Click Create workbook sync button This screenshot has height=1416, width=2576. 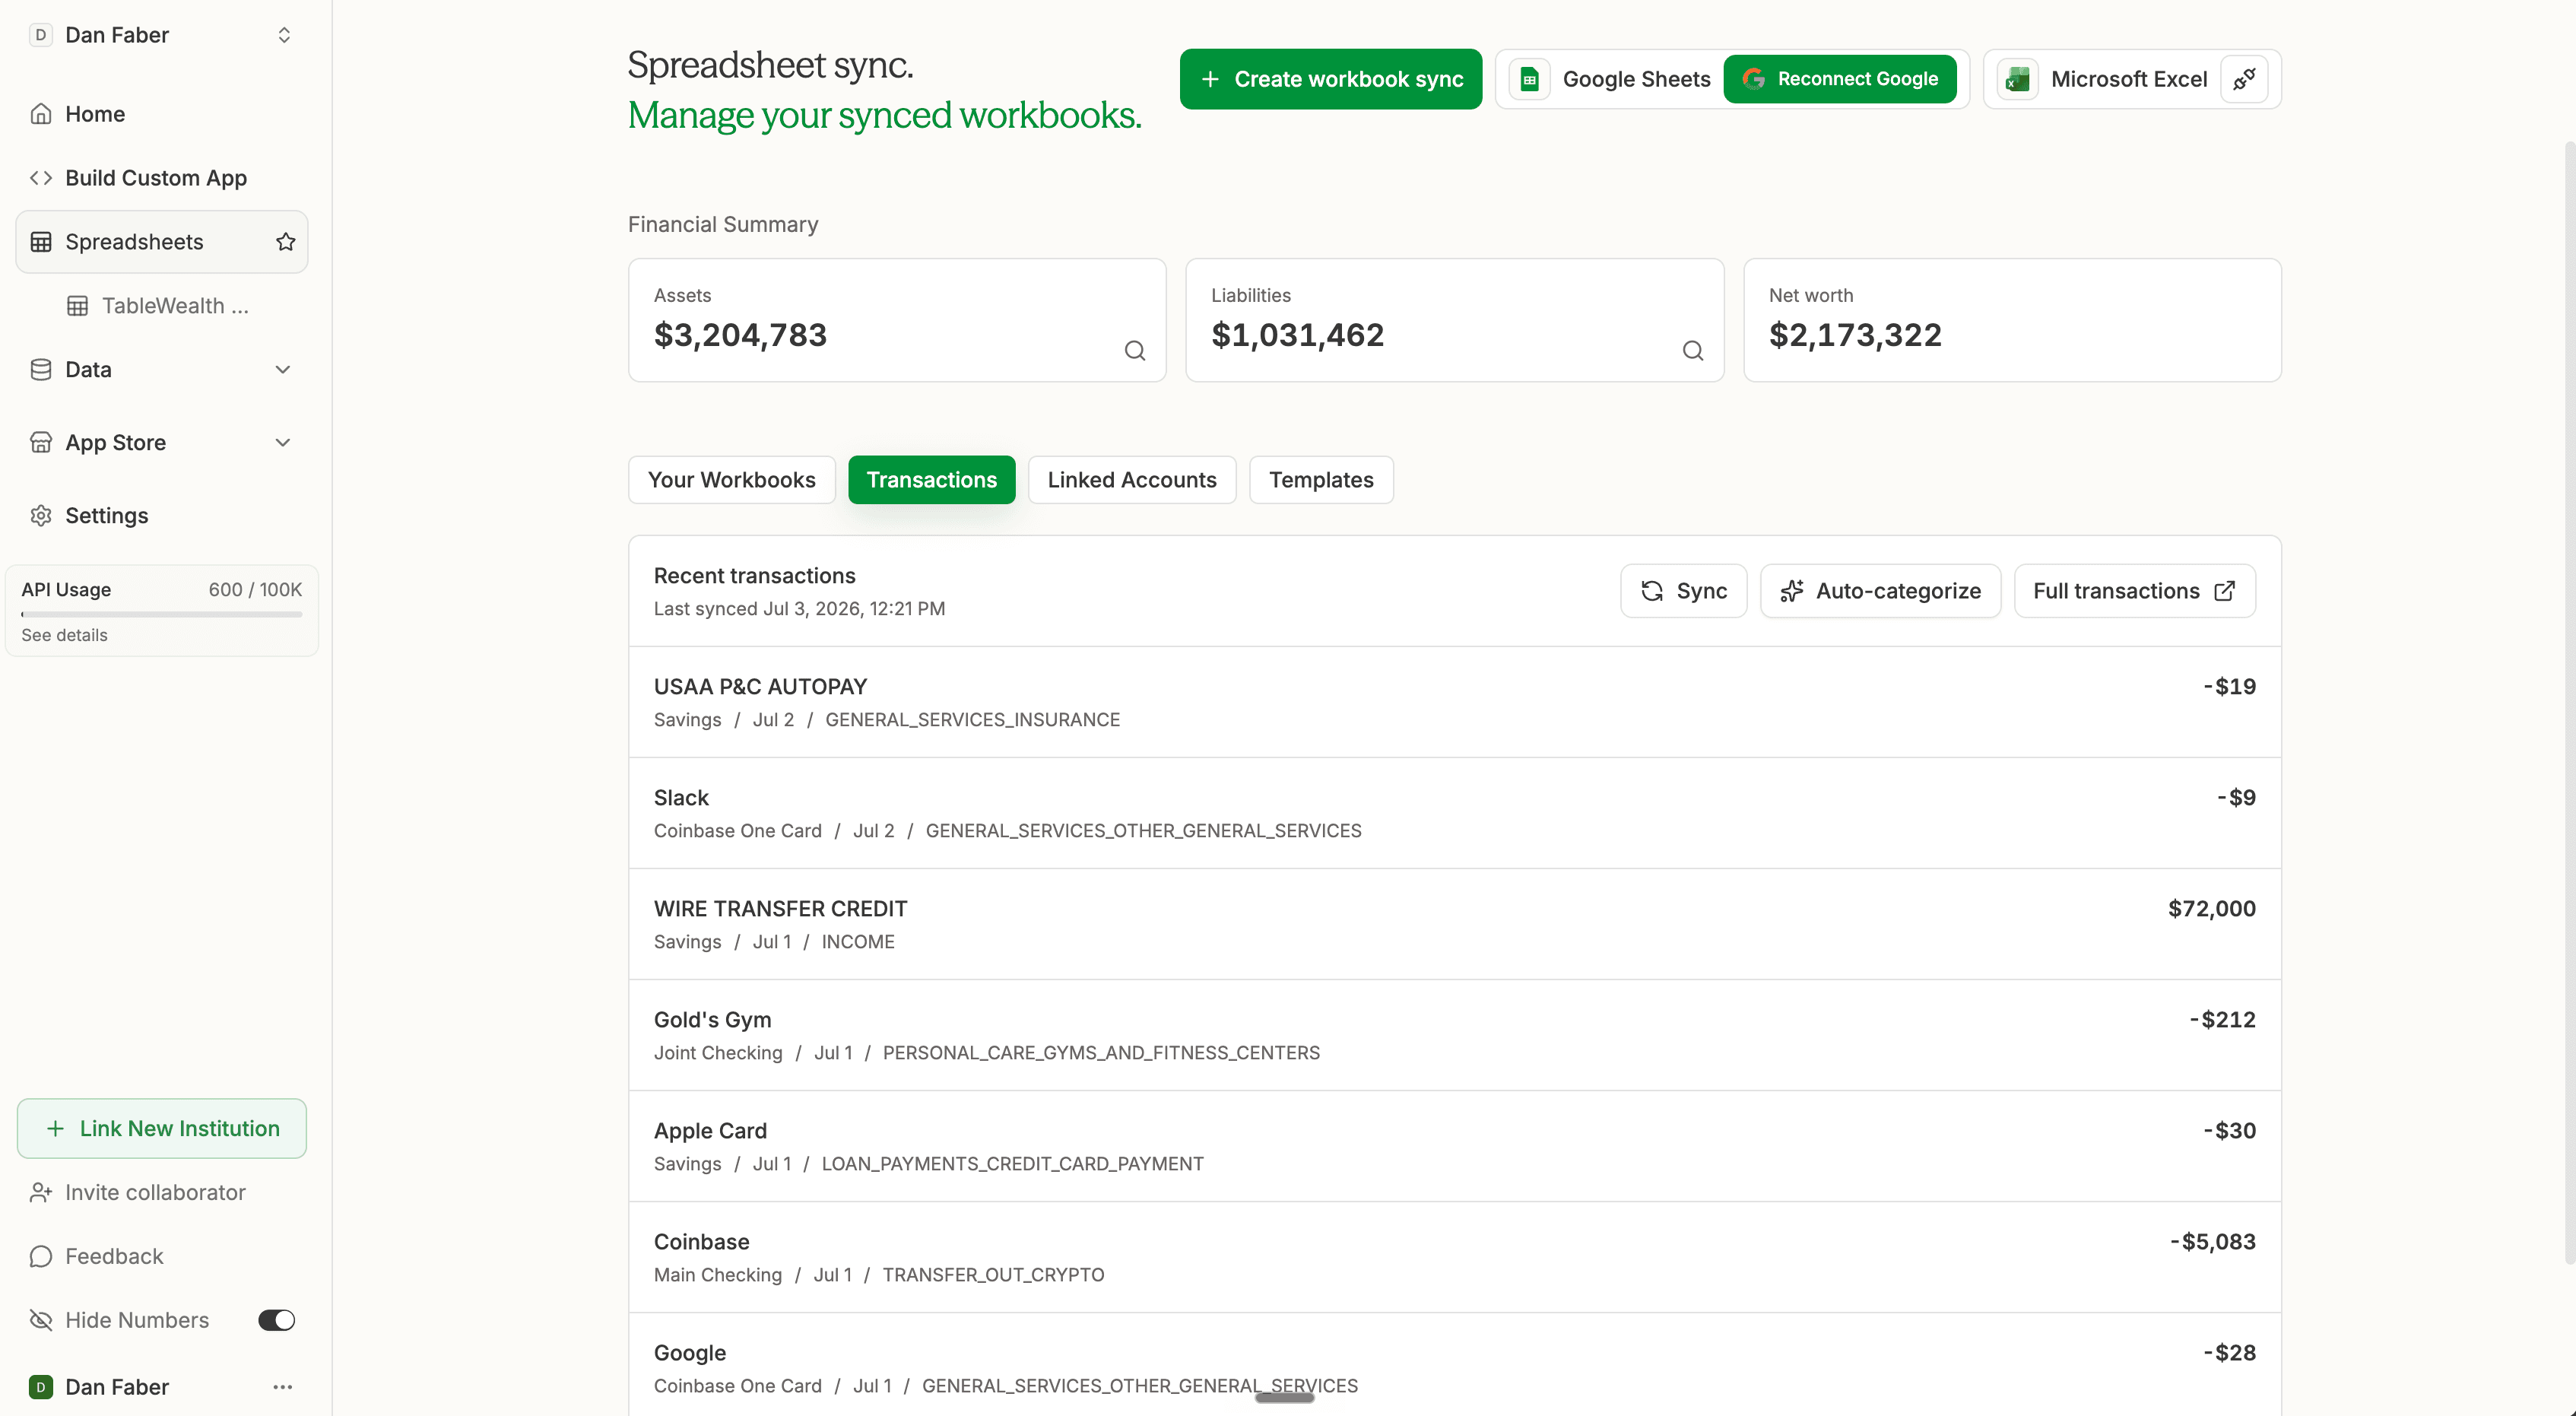click(x=1330, y=79)
